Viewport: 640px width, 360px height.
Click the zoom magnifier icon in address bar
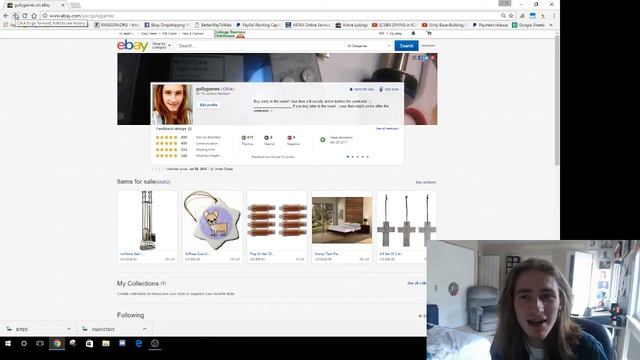pyautogui.click(x=503, y=16)
